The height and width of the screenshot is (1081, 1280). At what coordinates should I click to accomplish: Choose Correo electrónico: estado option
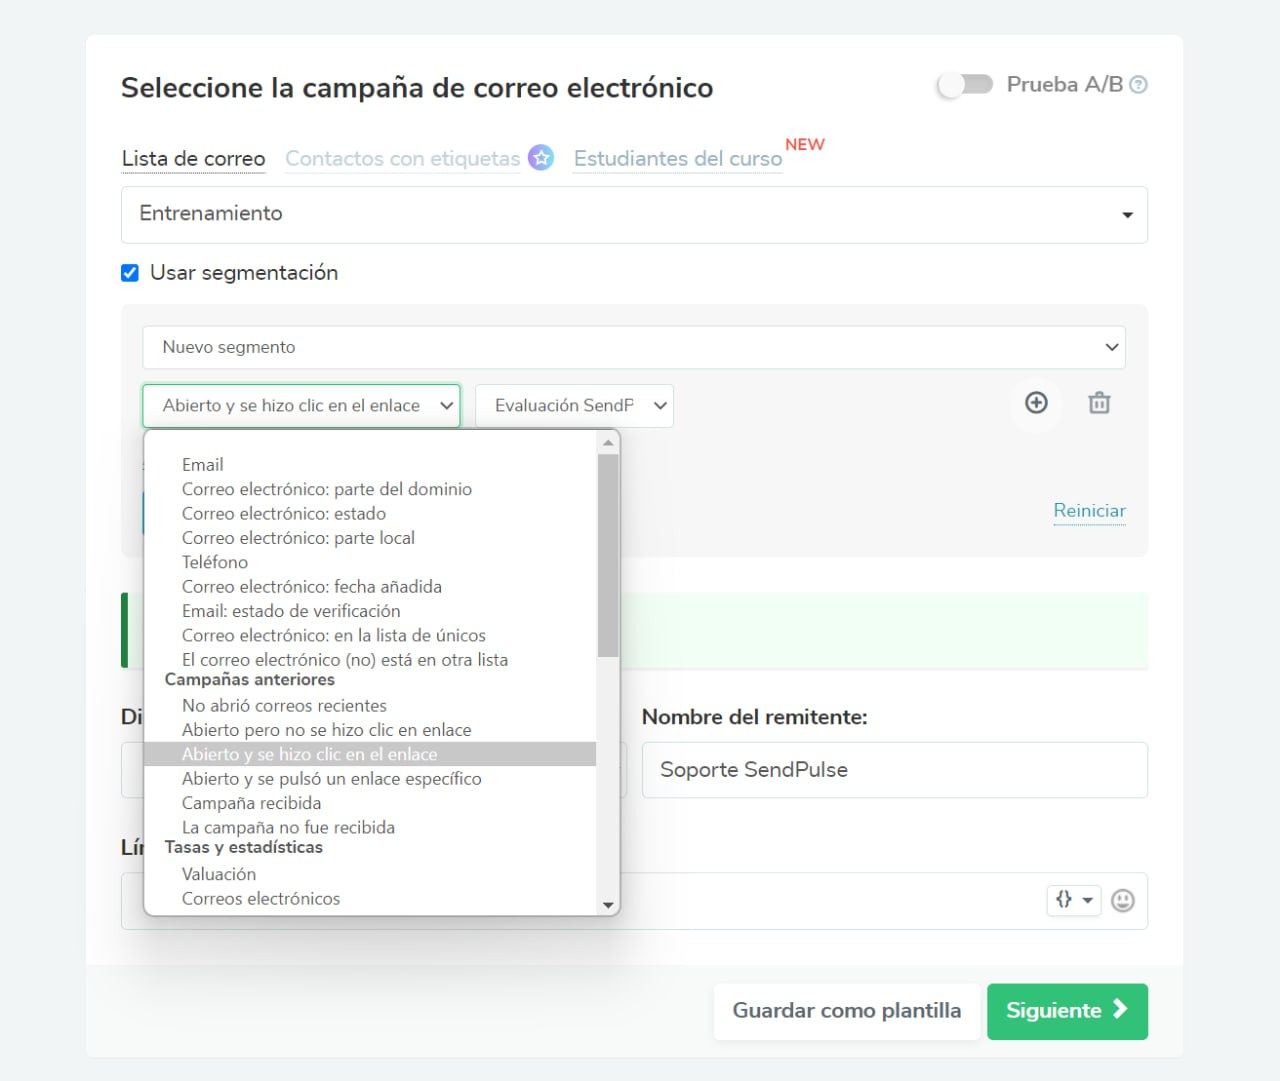pos(370,514)
